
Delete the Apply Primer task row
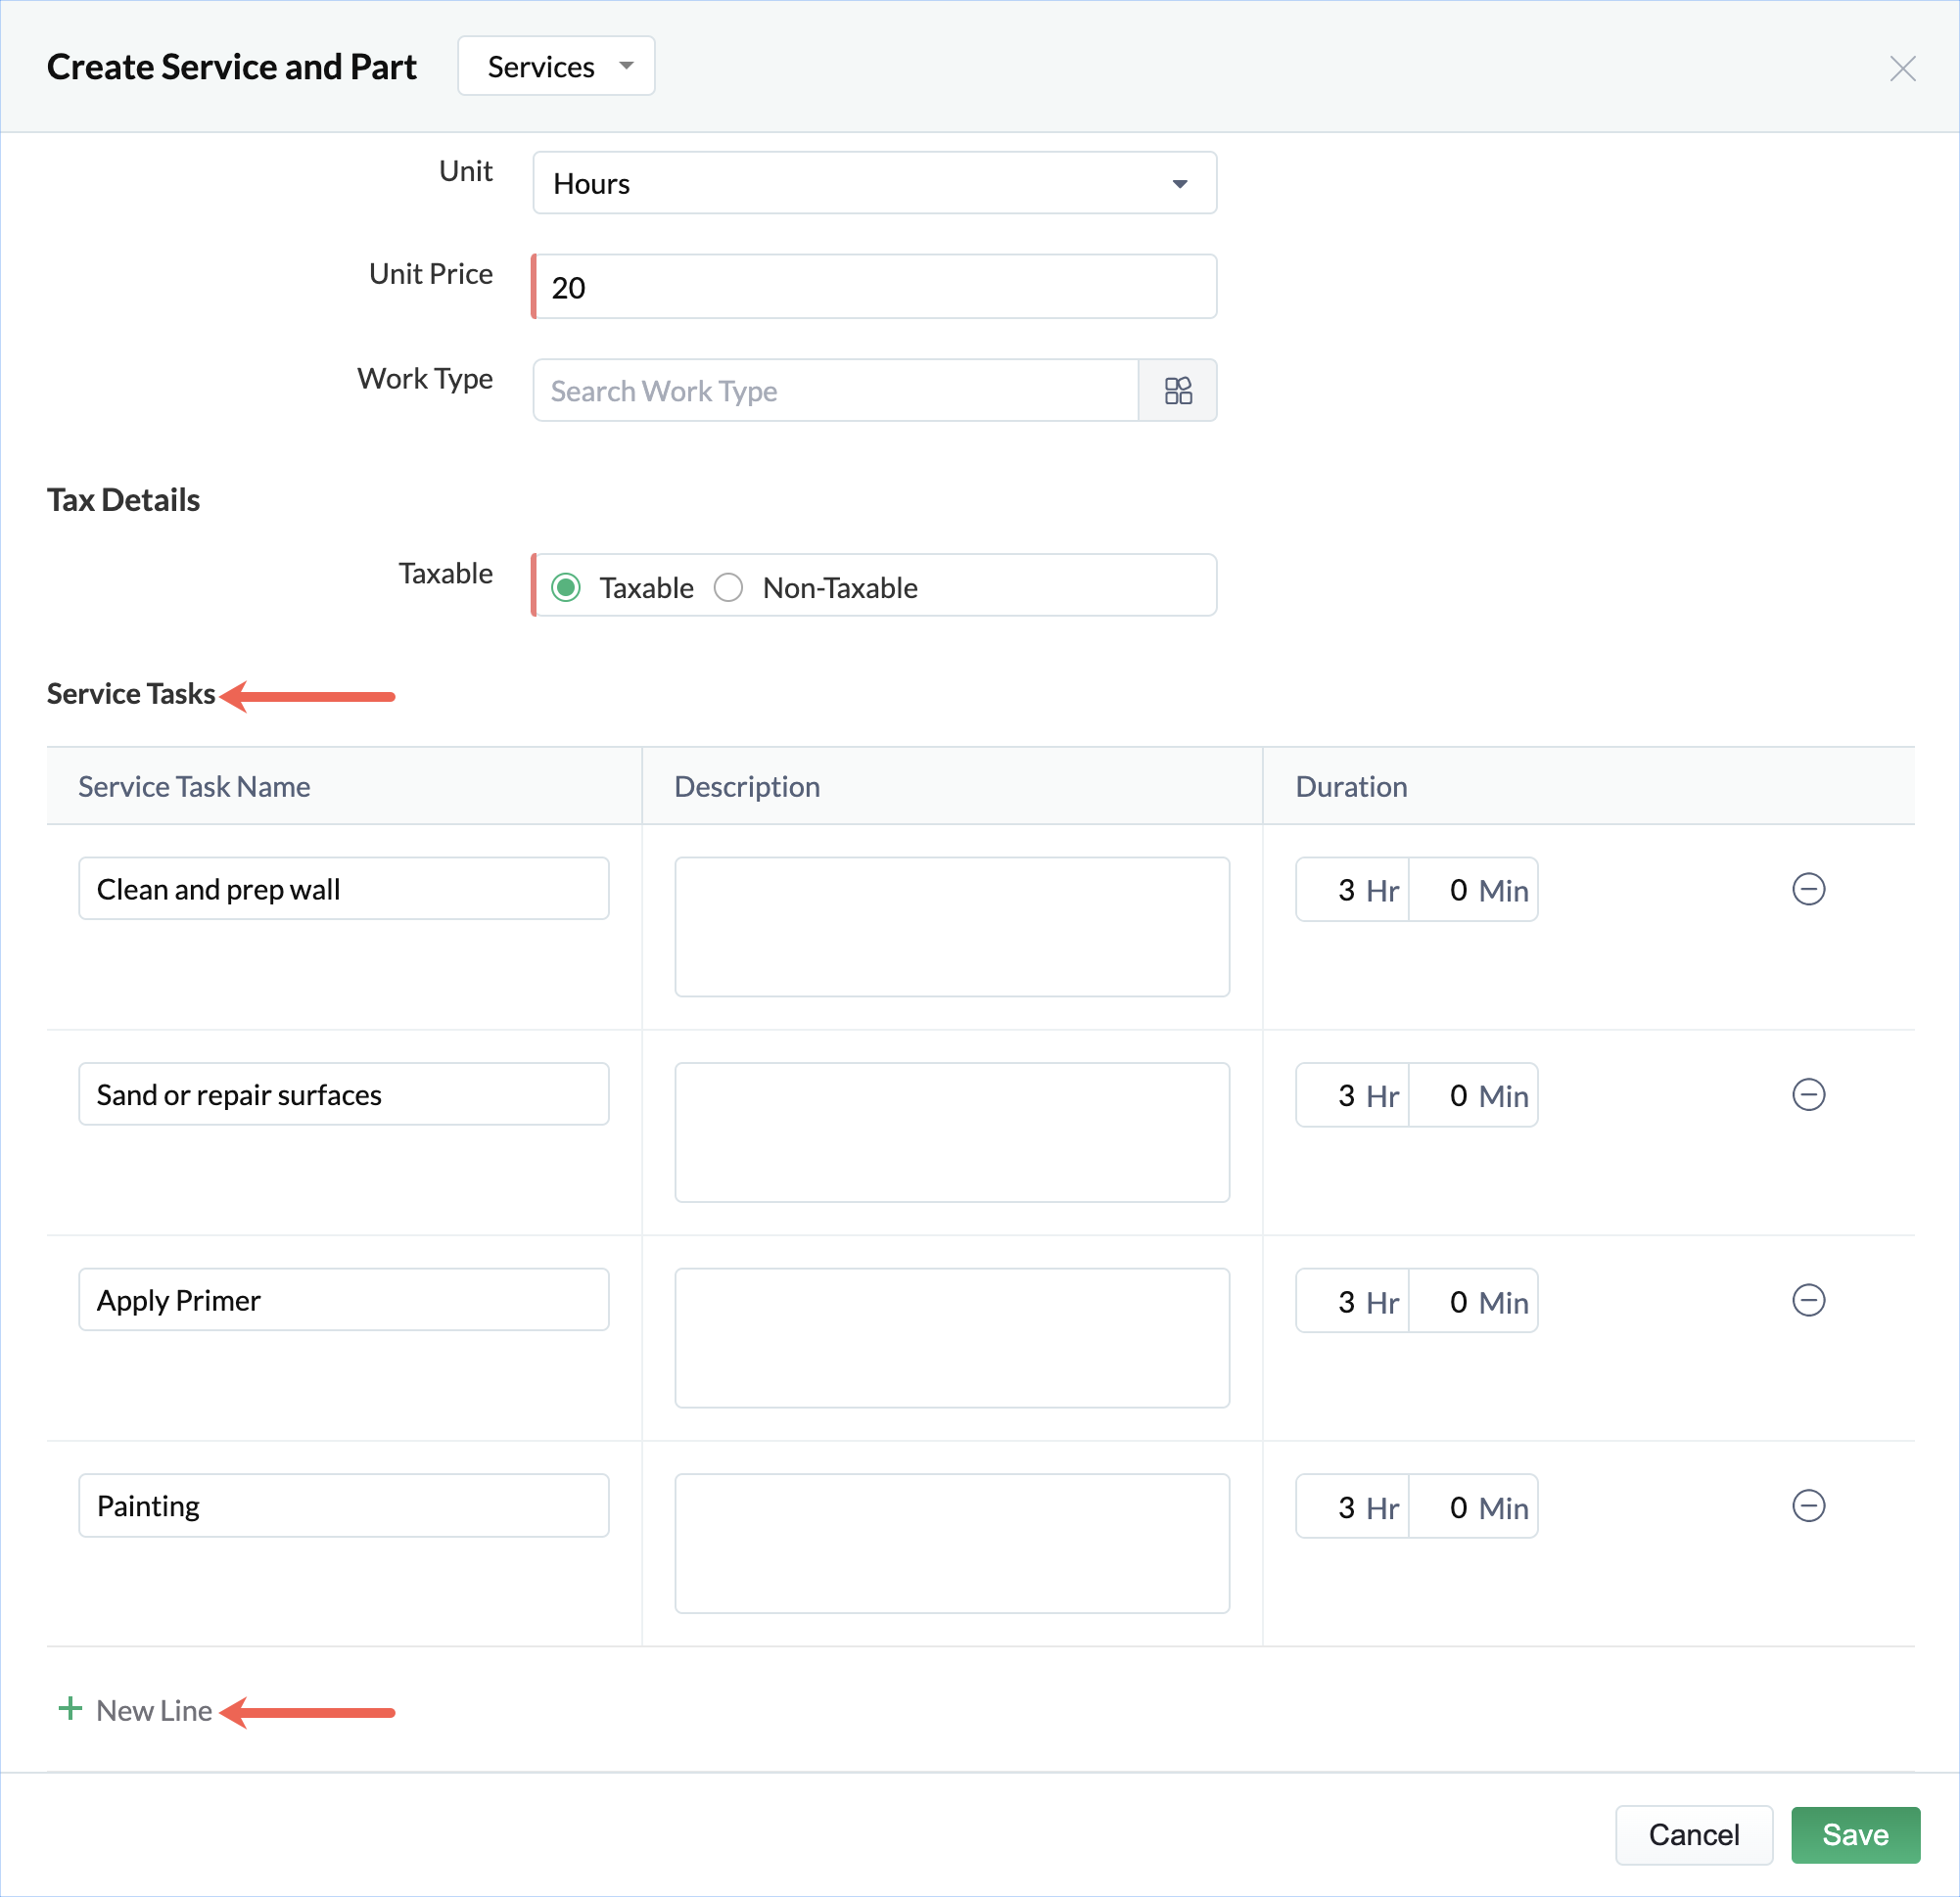pos(1807,1300)
